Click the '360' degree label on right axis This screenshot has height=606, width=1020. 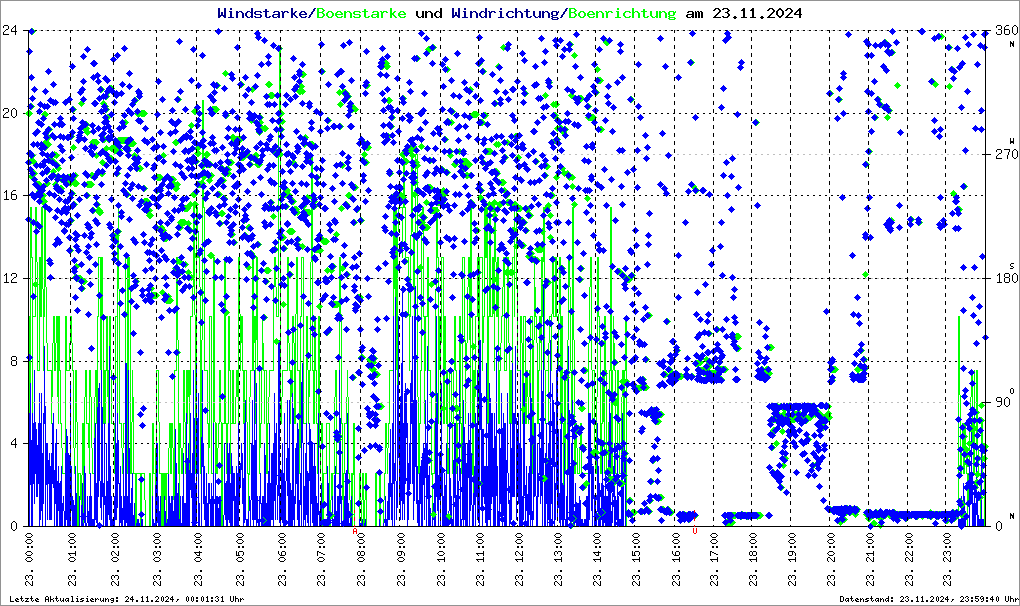click(x=1003, y=30)
